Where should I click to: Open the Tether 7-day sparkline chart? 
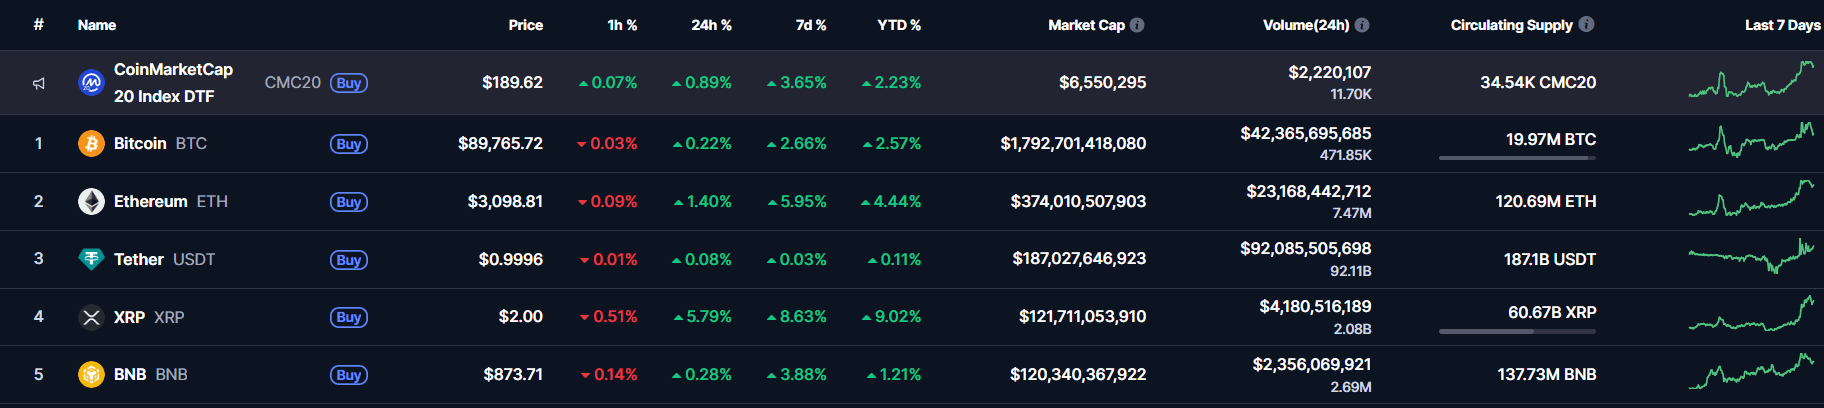[1751, 258]
